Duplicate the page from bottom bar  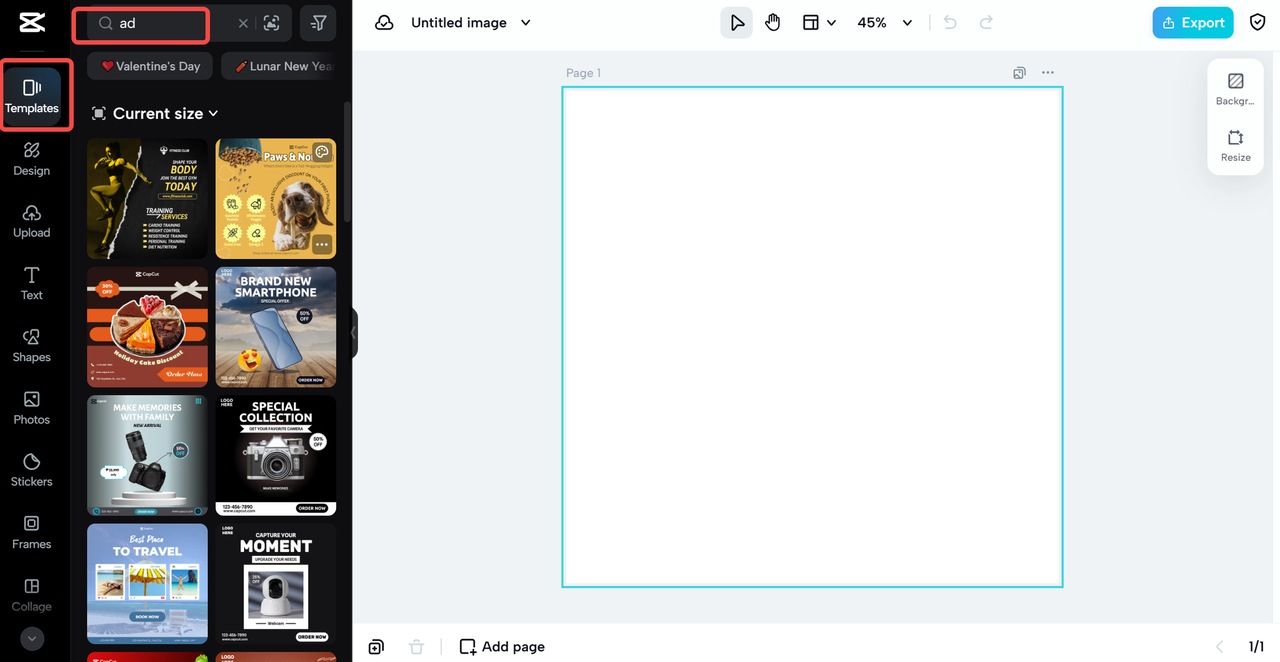coord(376,647)
